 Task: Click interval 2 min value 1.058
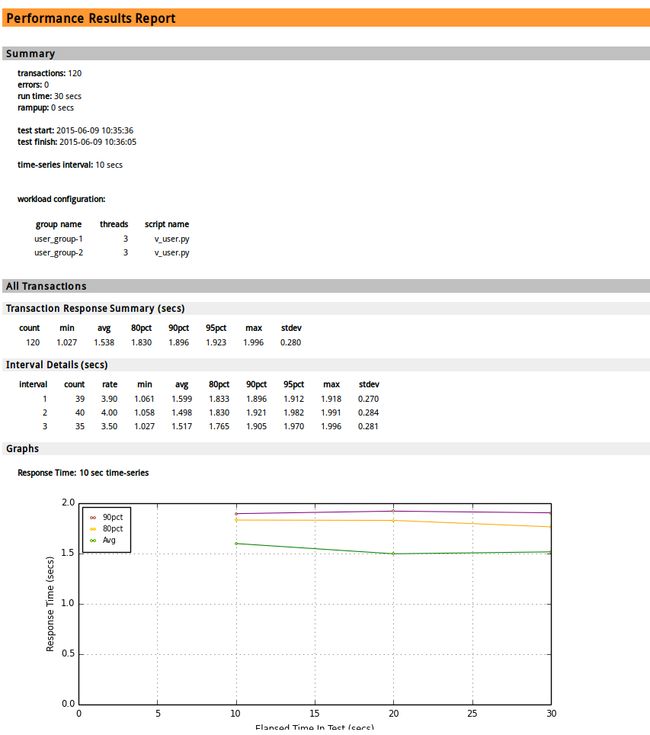tap(144, 413)
